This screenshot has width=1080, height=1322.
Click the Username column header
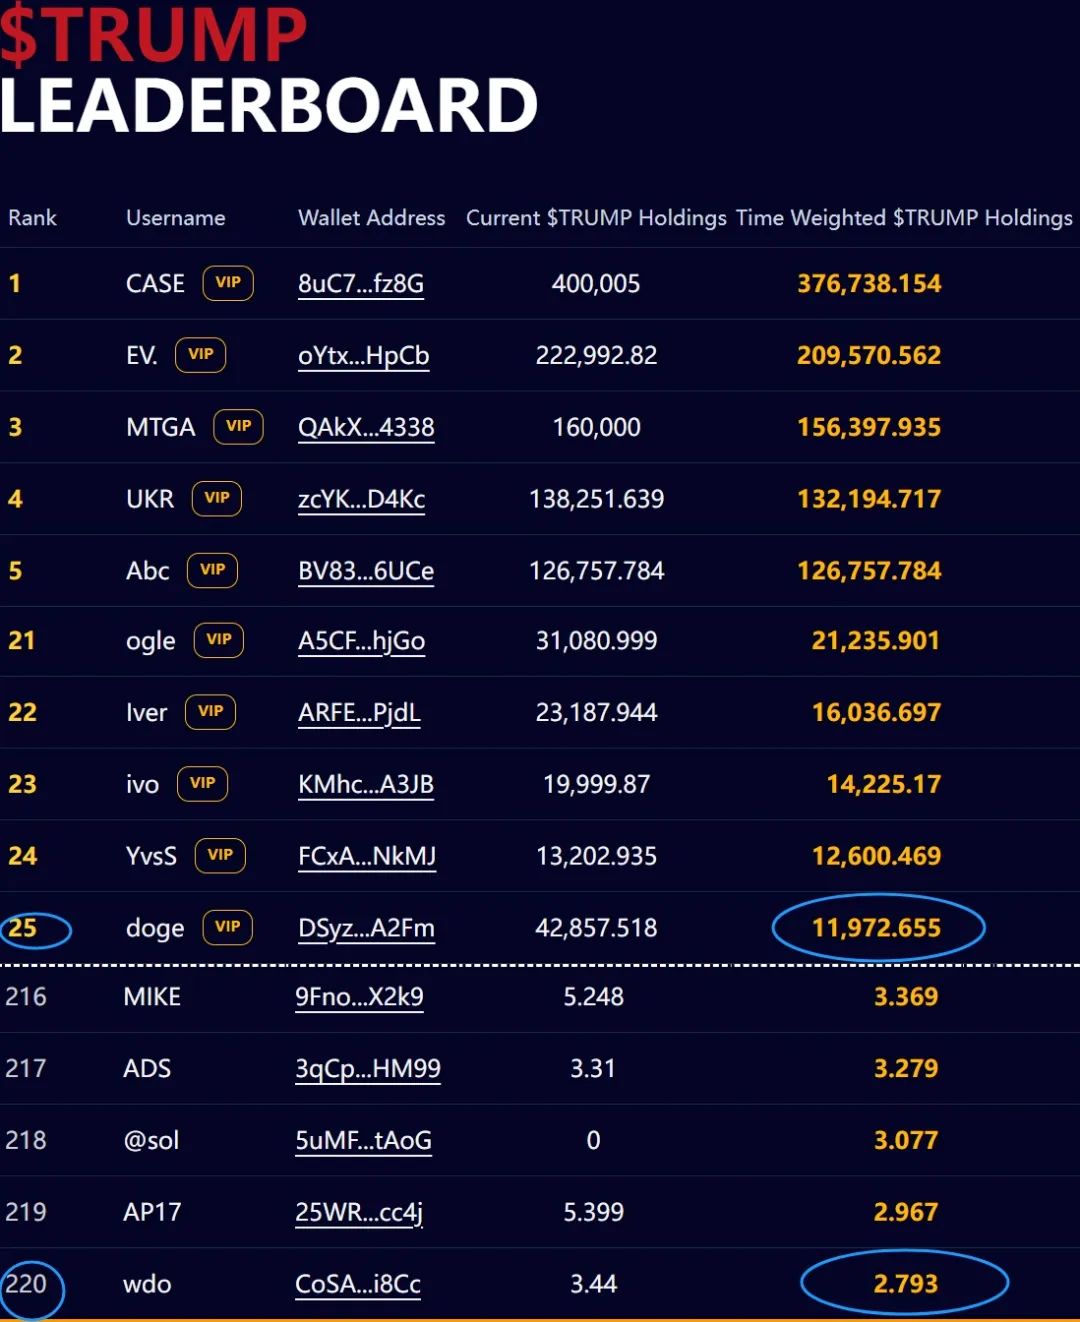[x=175, y=218]
